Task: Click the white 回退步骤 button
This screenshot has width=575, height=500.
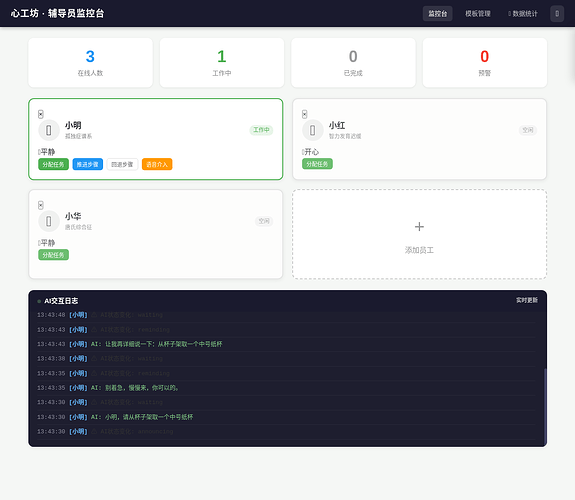Action: (x=122, y=164)
